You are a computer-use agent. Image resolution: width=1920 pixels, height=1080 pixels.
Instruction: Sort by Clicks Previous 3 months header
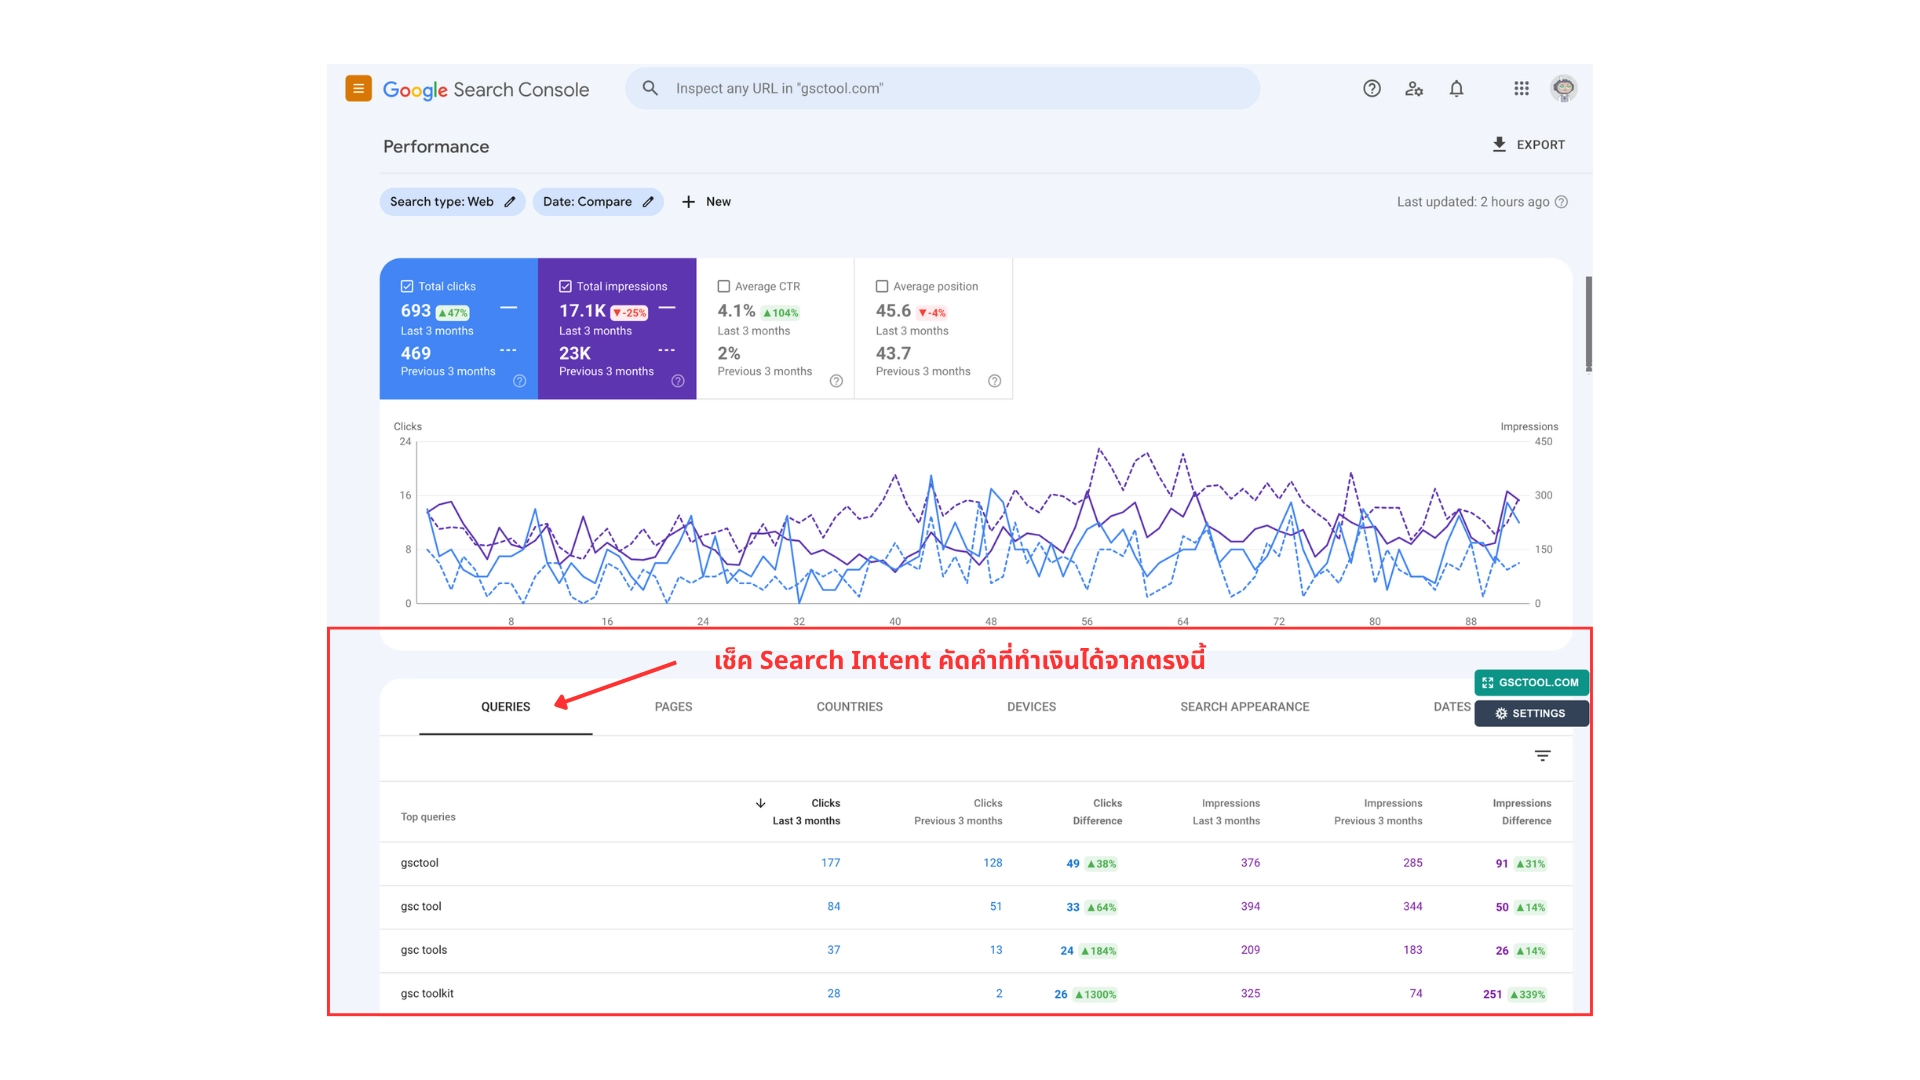pyautogui.click(x=958, y=812)
